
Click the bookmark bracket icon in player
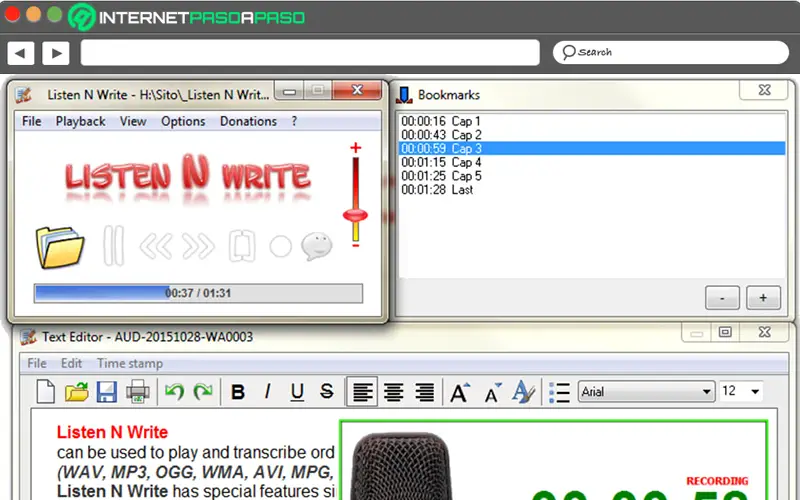tap(242, 246)
